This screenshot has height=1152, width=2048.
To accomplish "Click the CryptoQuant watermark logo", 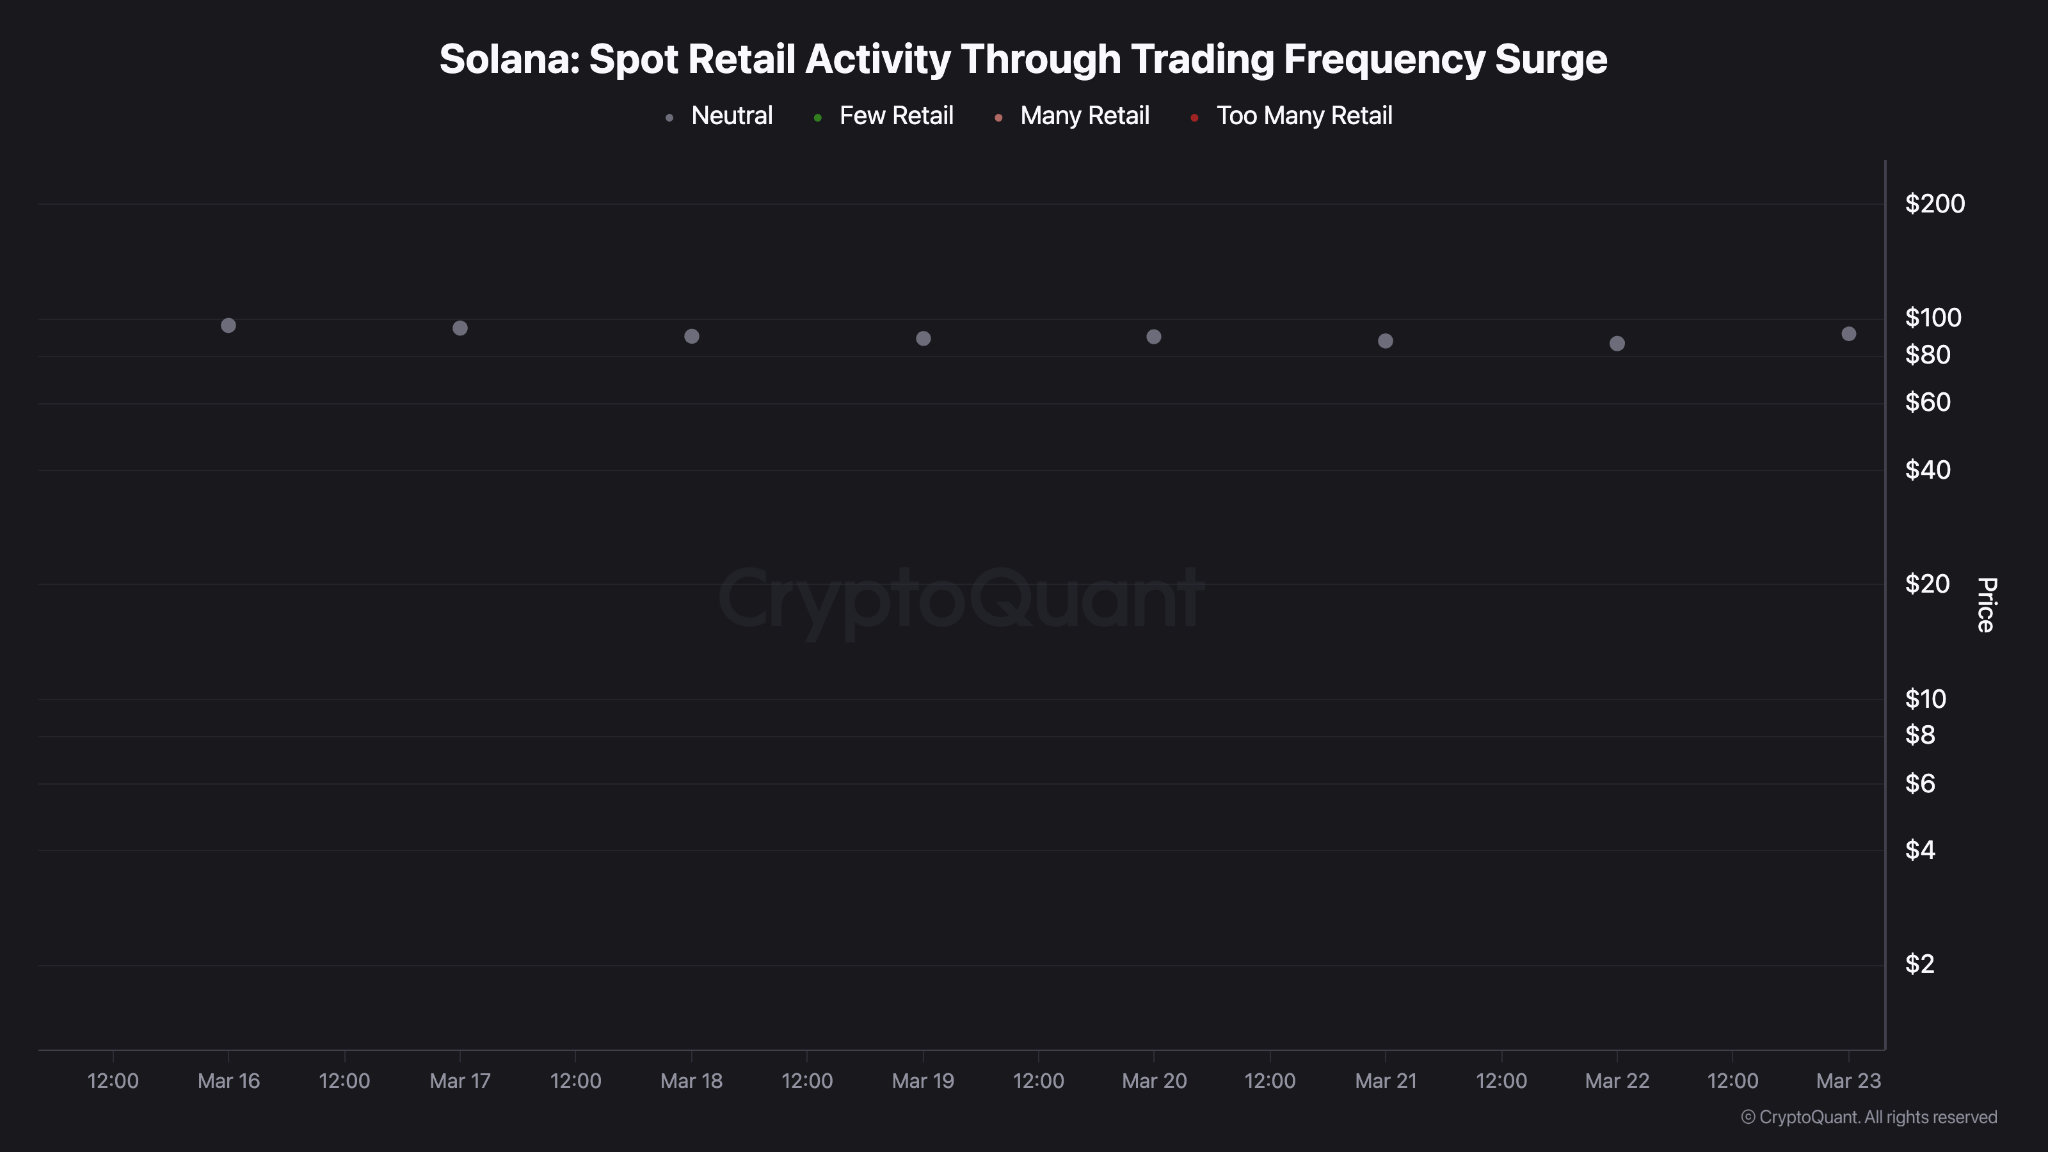I will coord(961,599).
